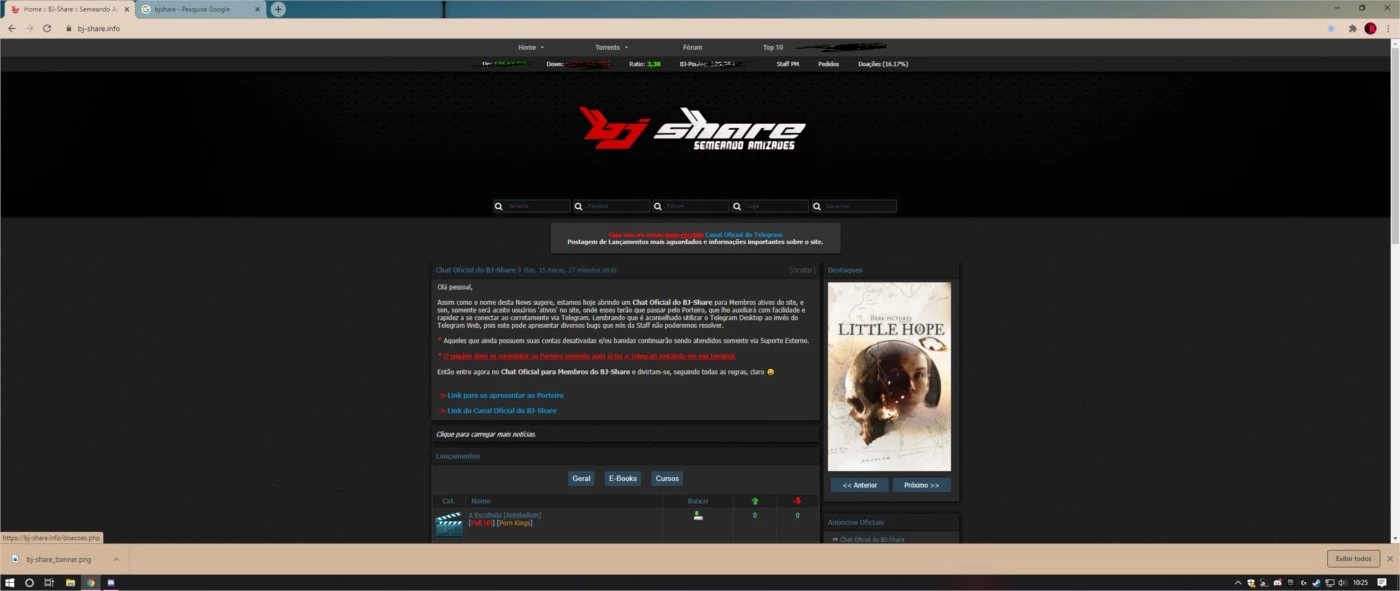Open the Doações (16.17%) link

coord(883,64)
